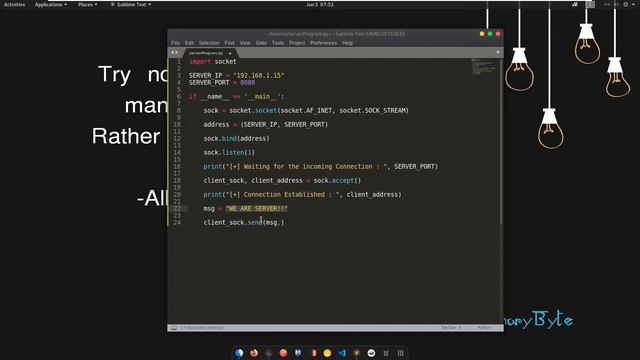Open the Applications menu in top bar
Screen dimensions: 640x360
coord(51,4)
